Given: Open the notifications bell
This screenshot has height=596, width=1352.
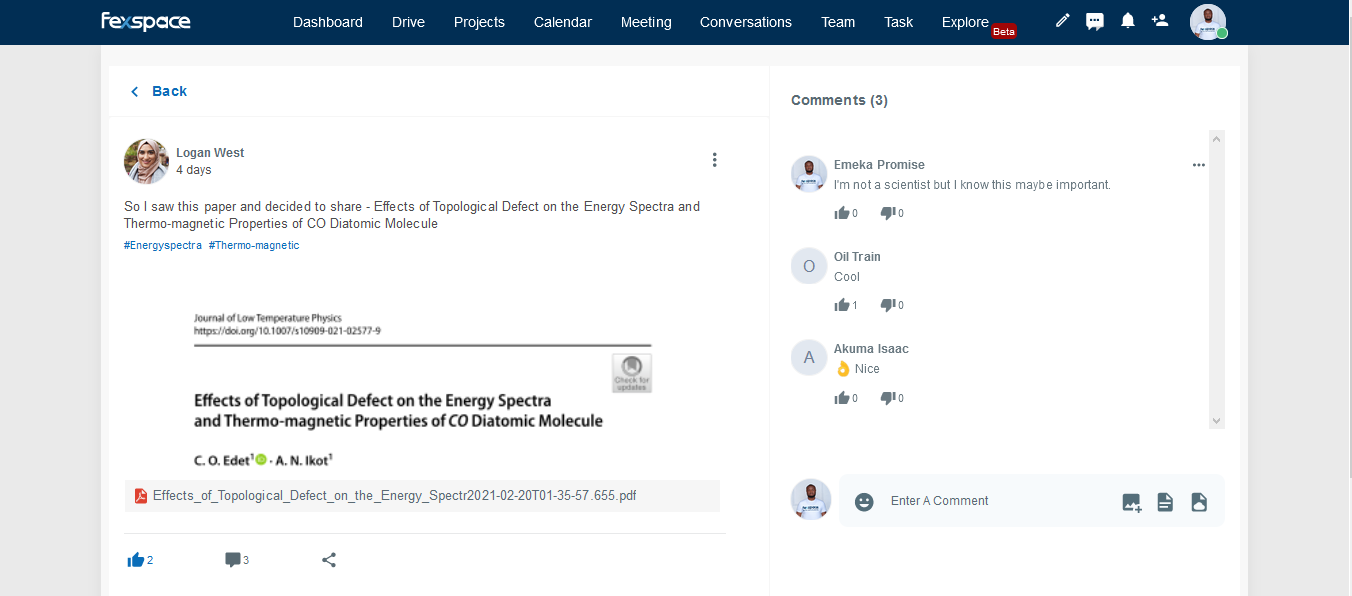Looking at the screenshot, I should [1128, 21].
